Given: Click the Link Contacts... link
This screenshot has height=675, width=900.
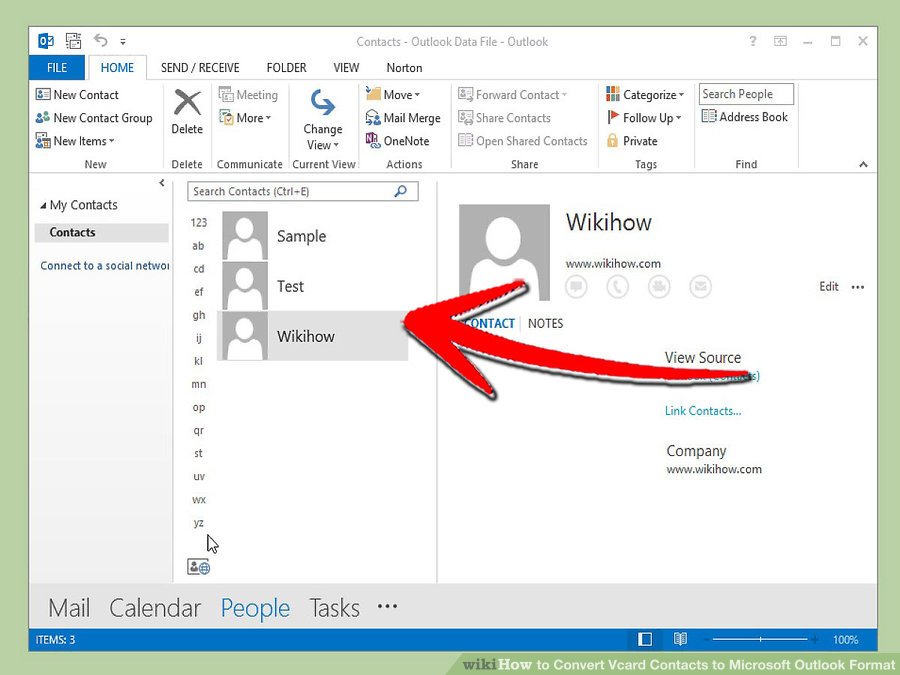Looking at the screenshot, I should [703, 411].
